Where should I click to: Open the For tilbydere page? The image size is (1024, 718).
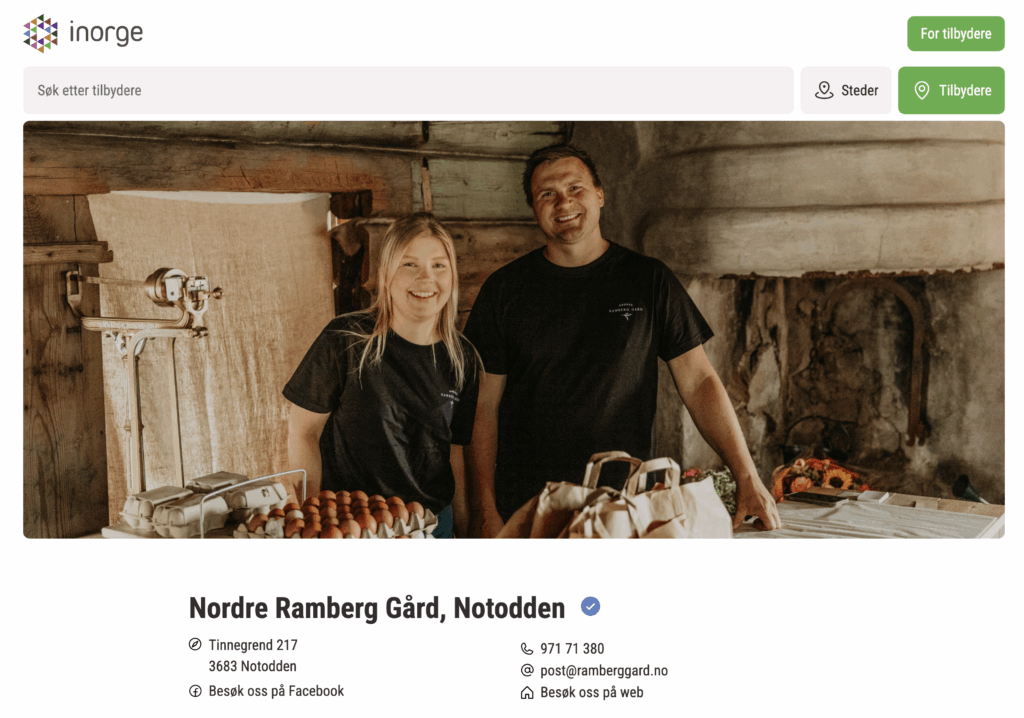(x=955, y=33)
